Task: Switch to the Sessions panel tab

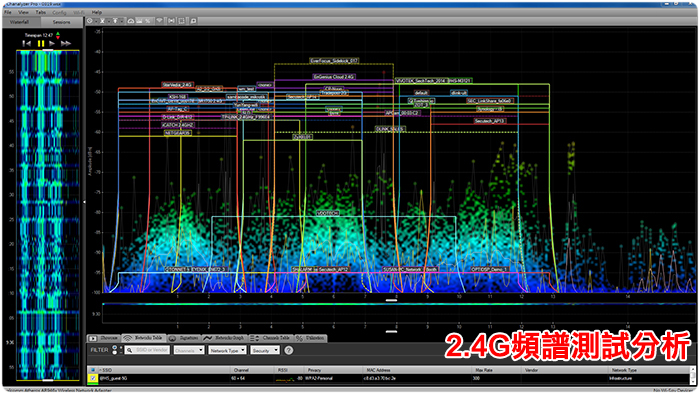Action: 61,22
